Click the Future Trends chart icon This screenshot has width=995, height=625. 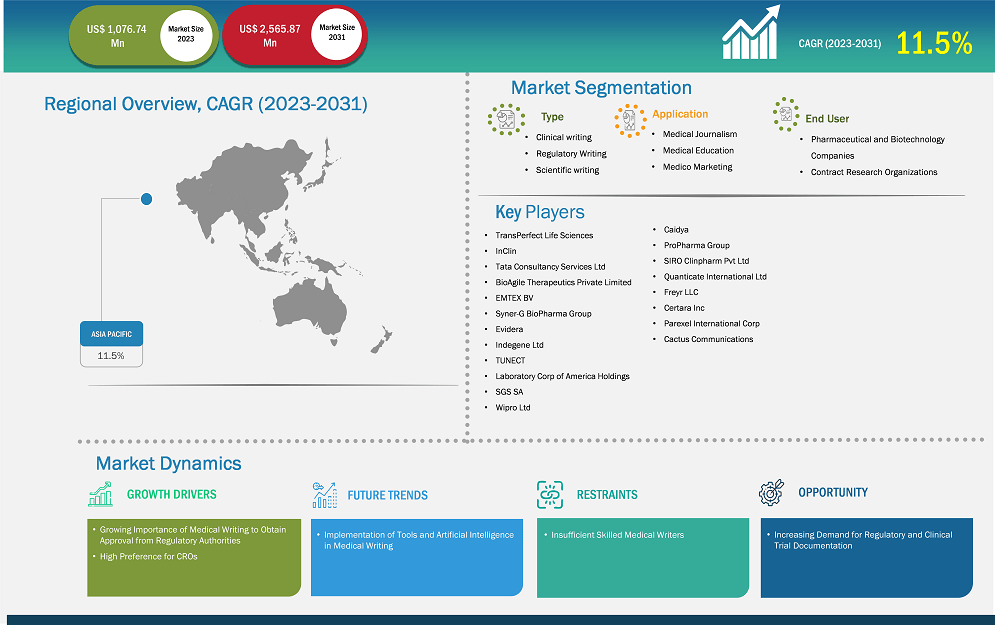click(324, 495)
